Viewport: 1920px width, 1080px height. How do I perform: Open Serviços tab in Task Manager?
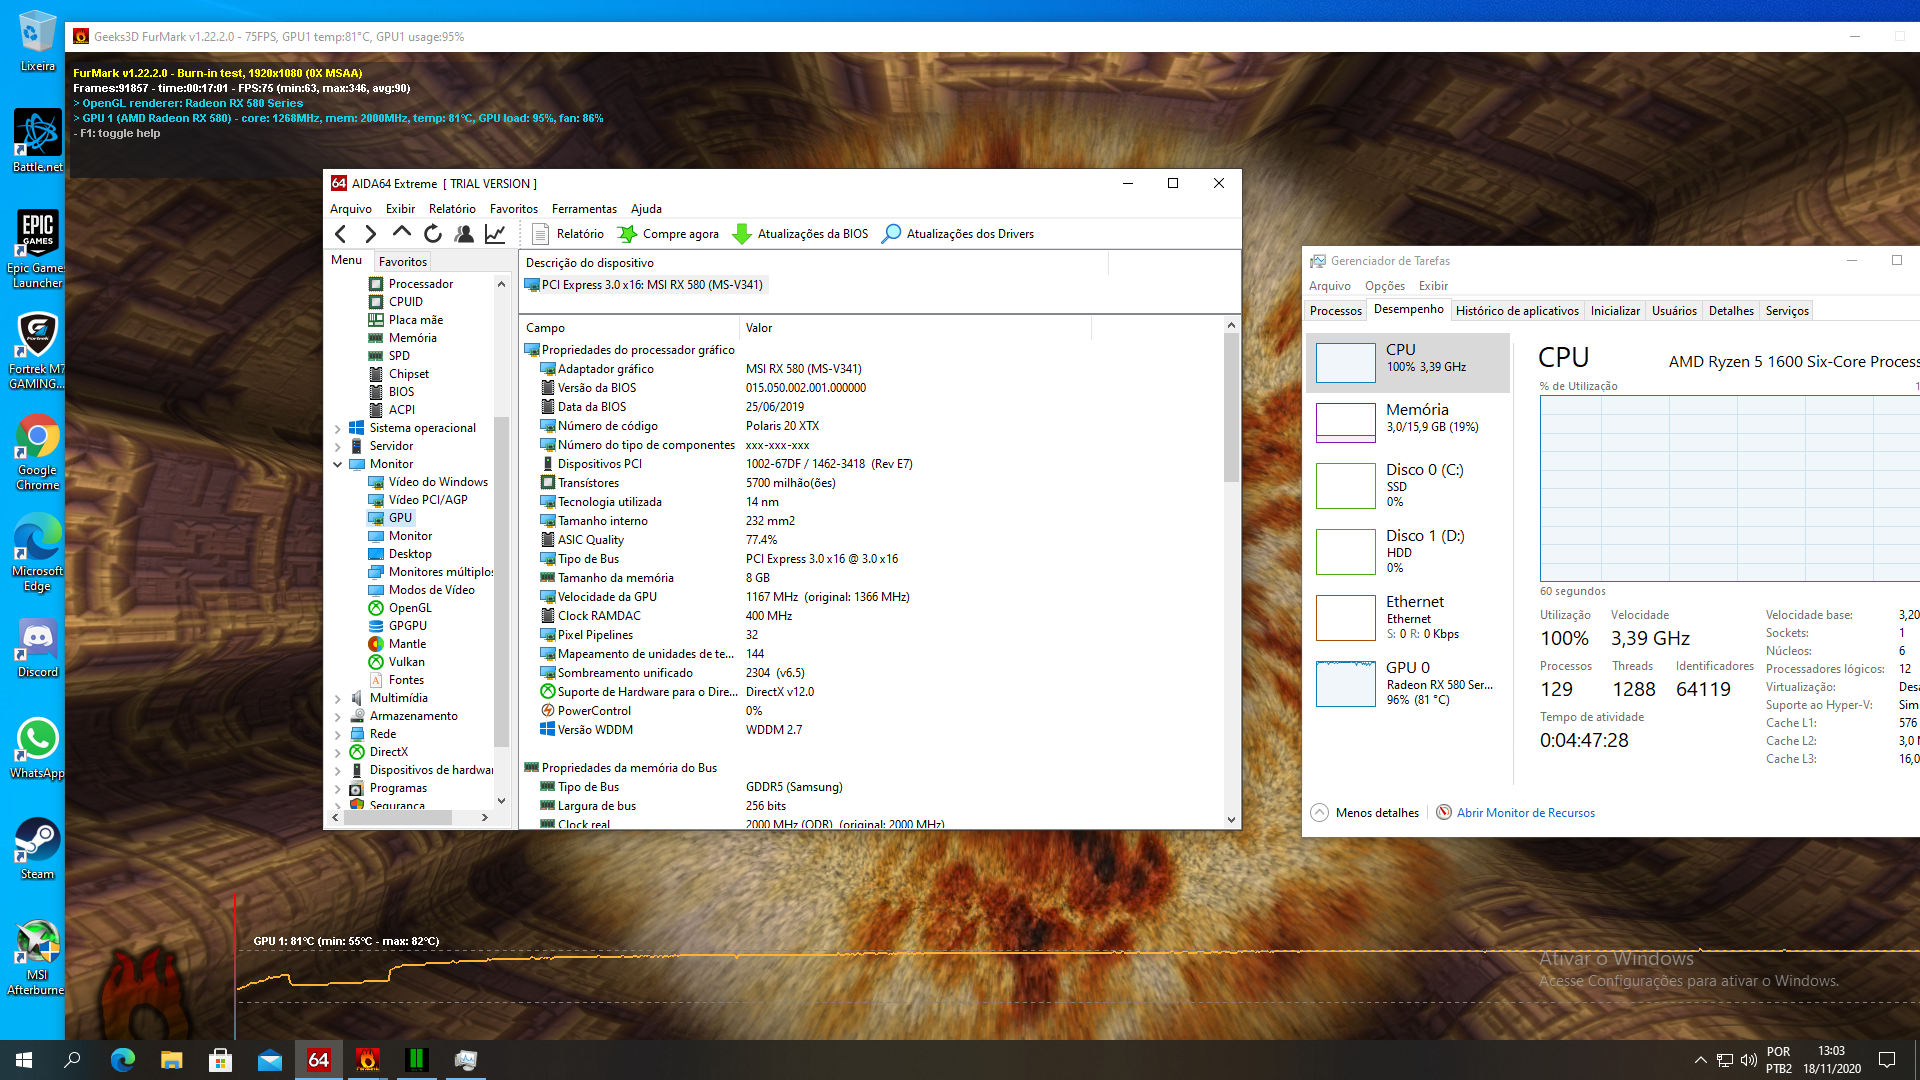click(x=1787, y=311)
